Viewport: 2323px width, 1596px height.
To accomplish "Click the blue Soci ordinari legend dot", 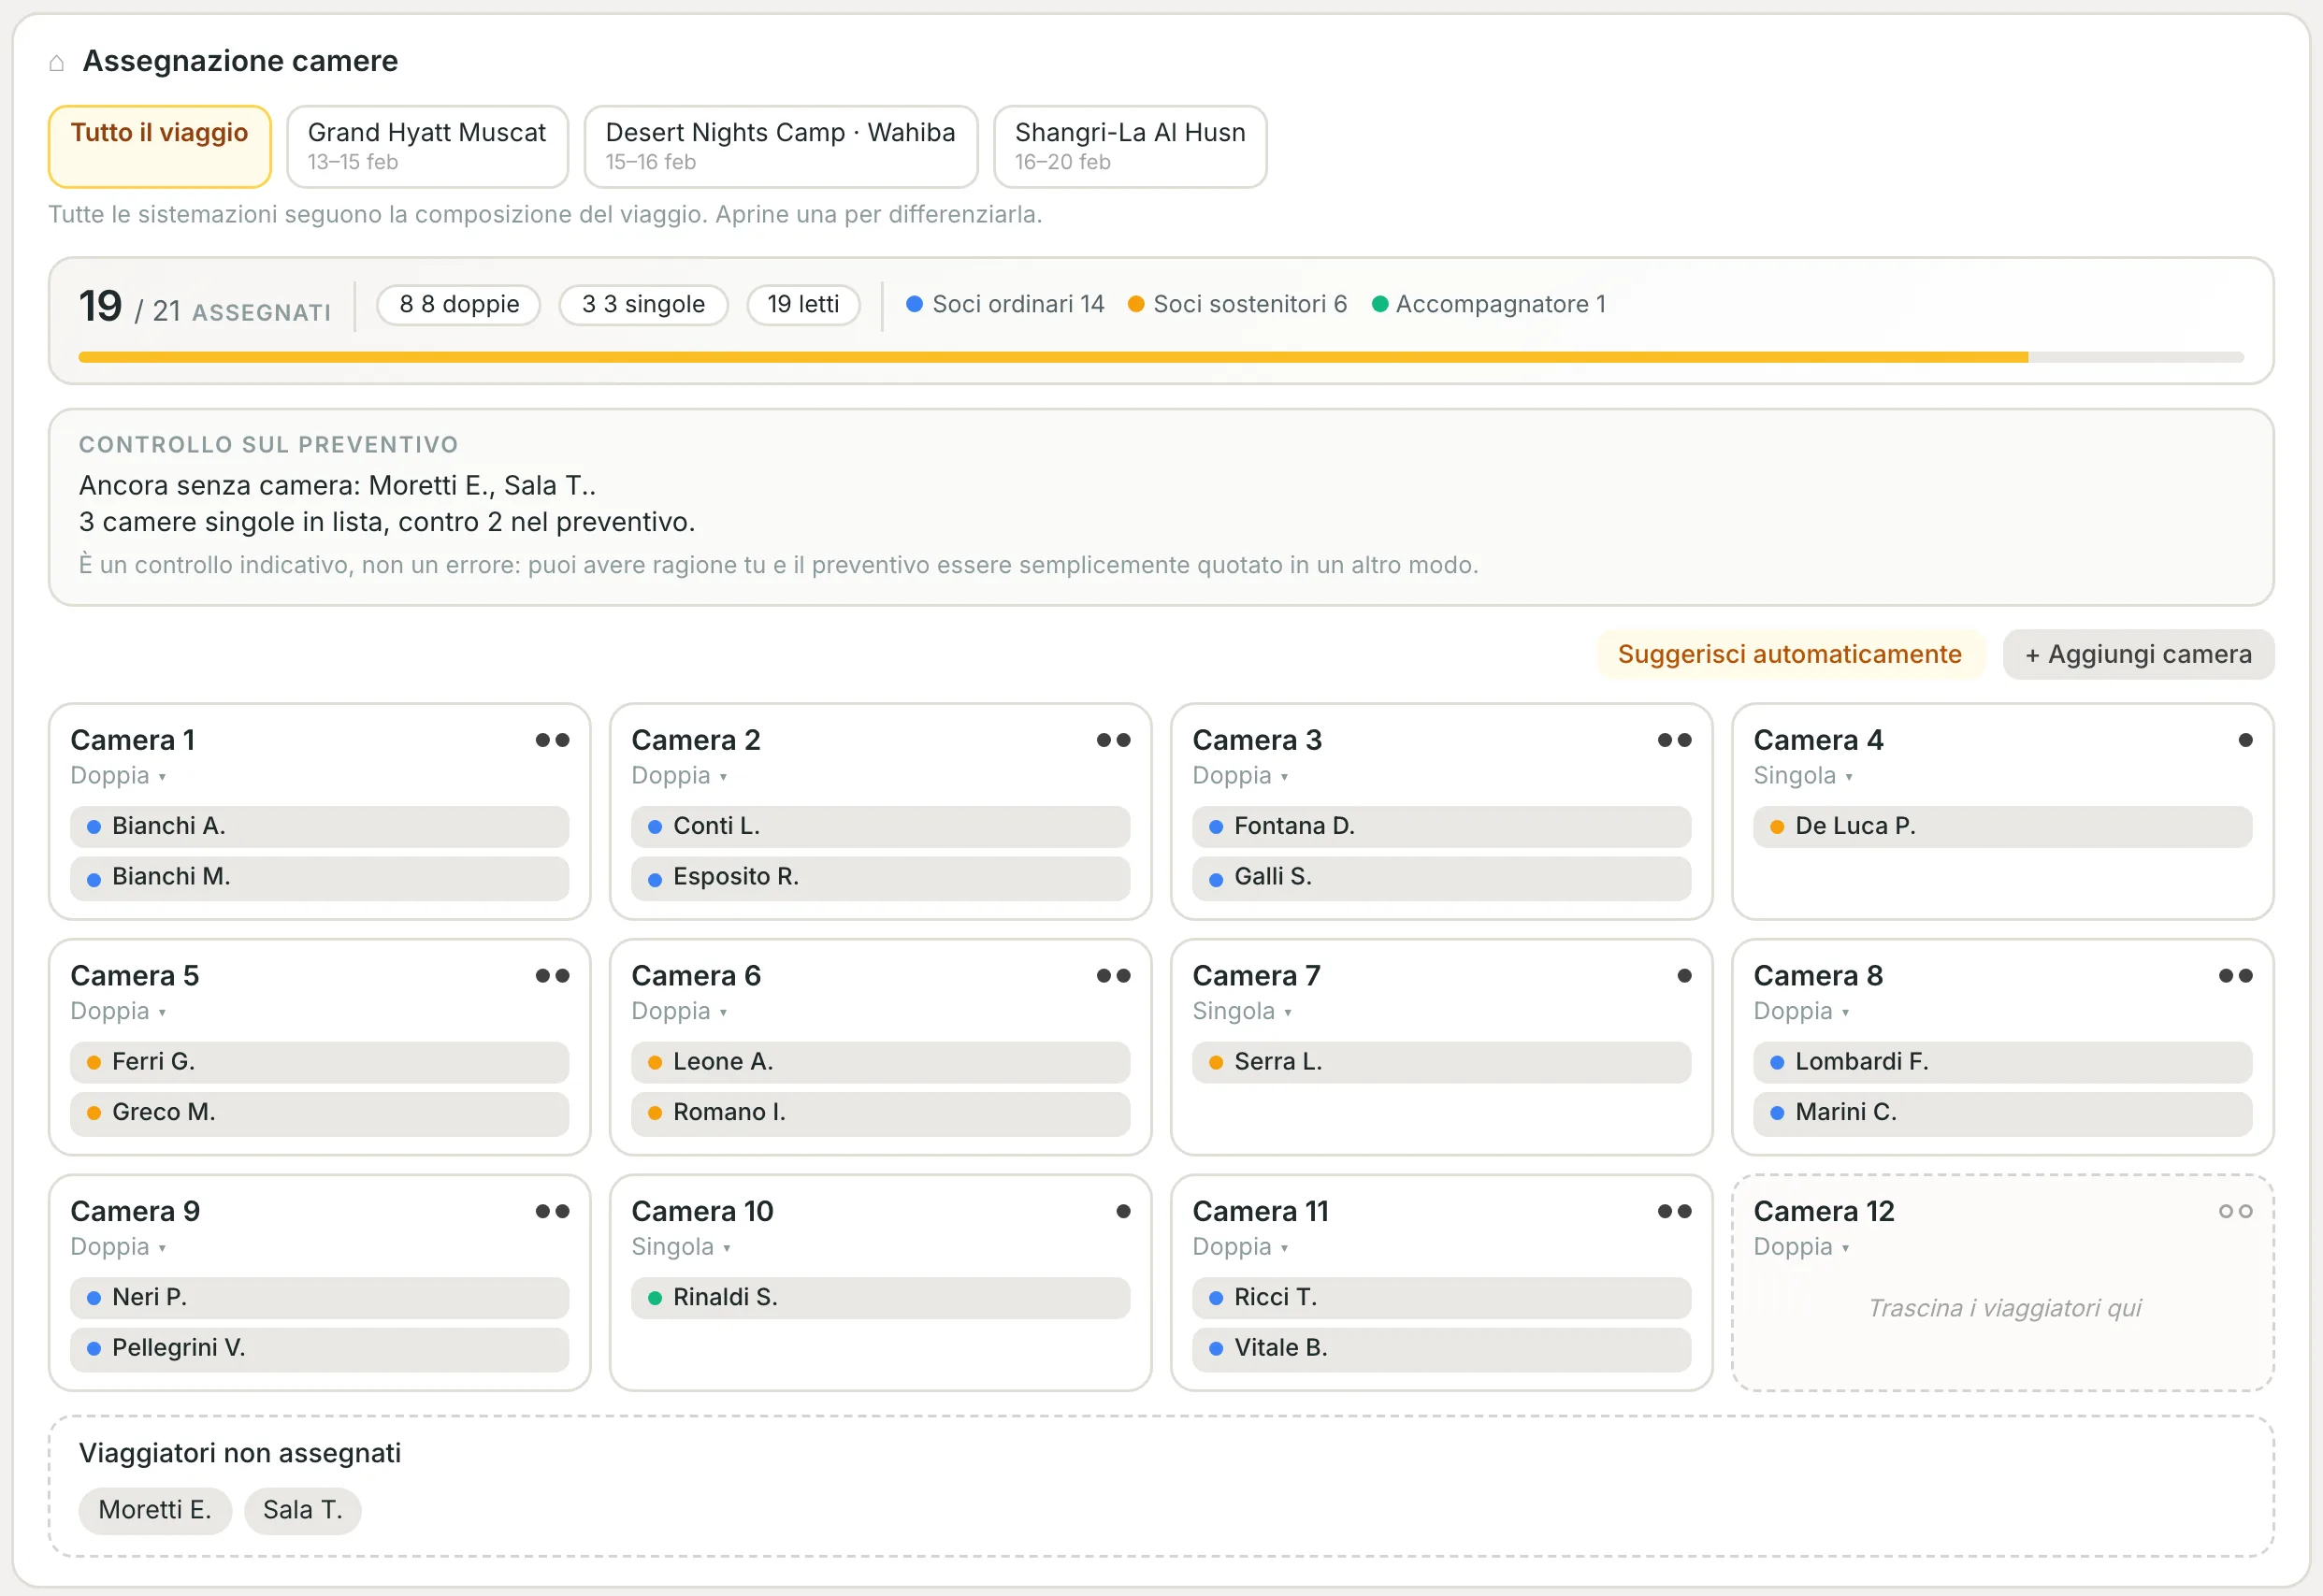I will click(x=913, y=304).
